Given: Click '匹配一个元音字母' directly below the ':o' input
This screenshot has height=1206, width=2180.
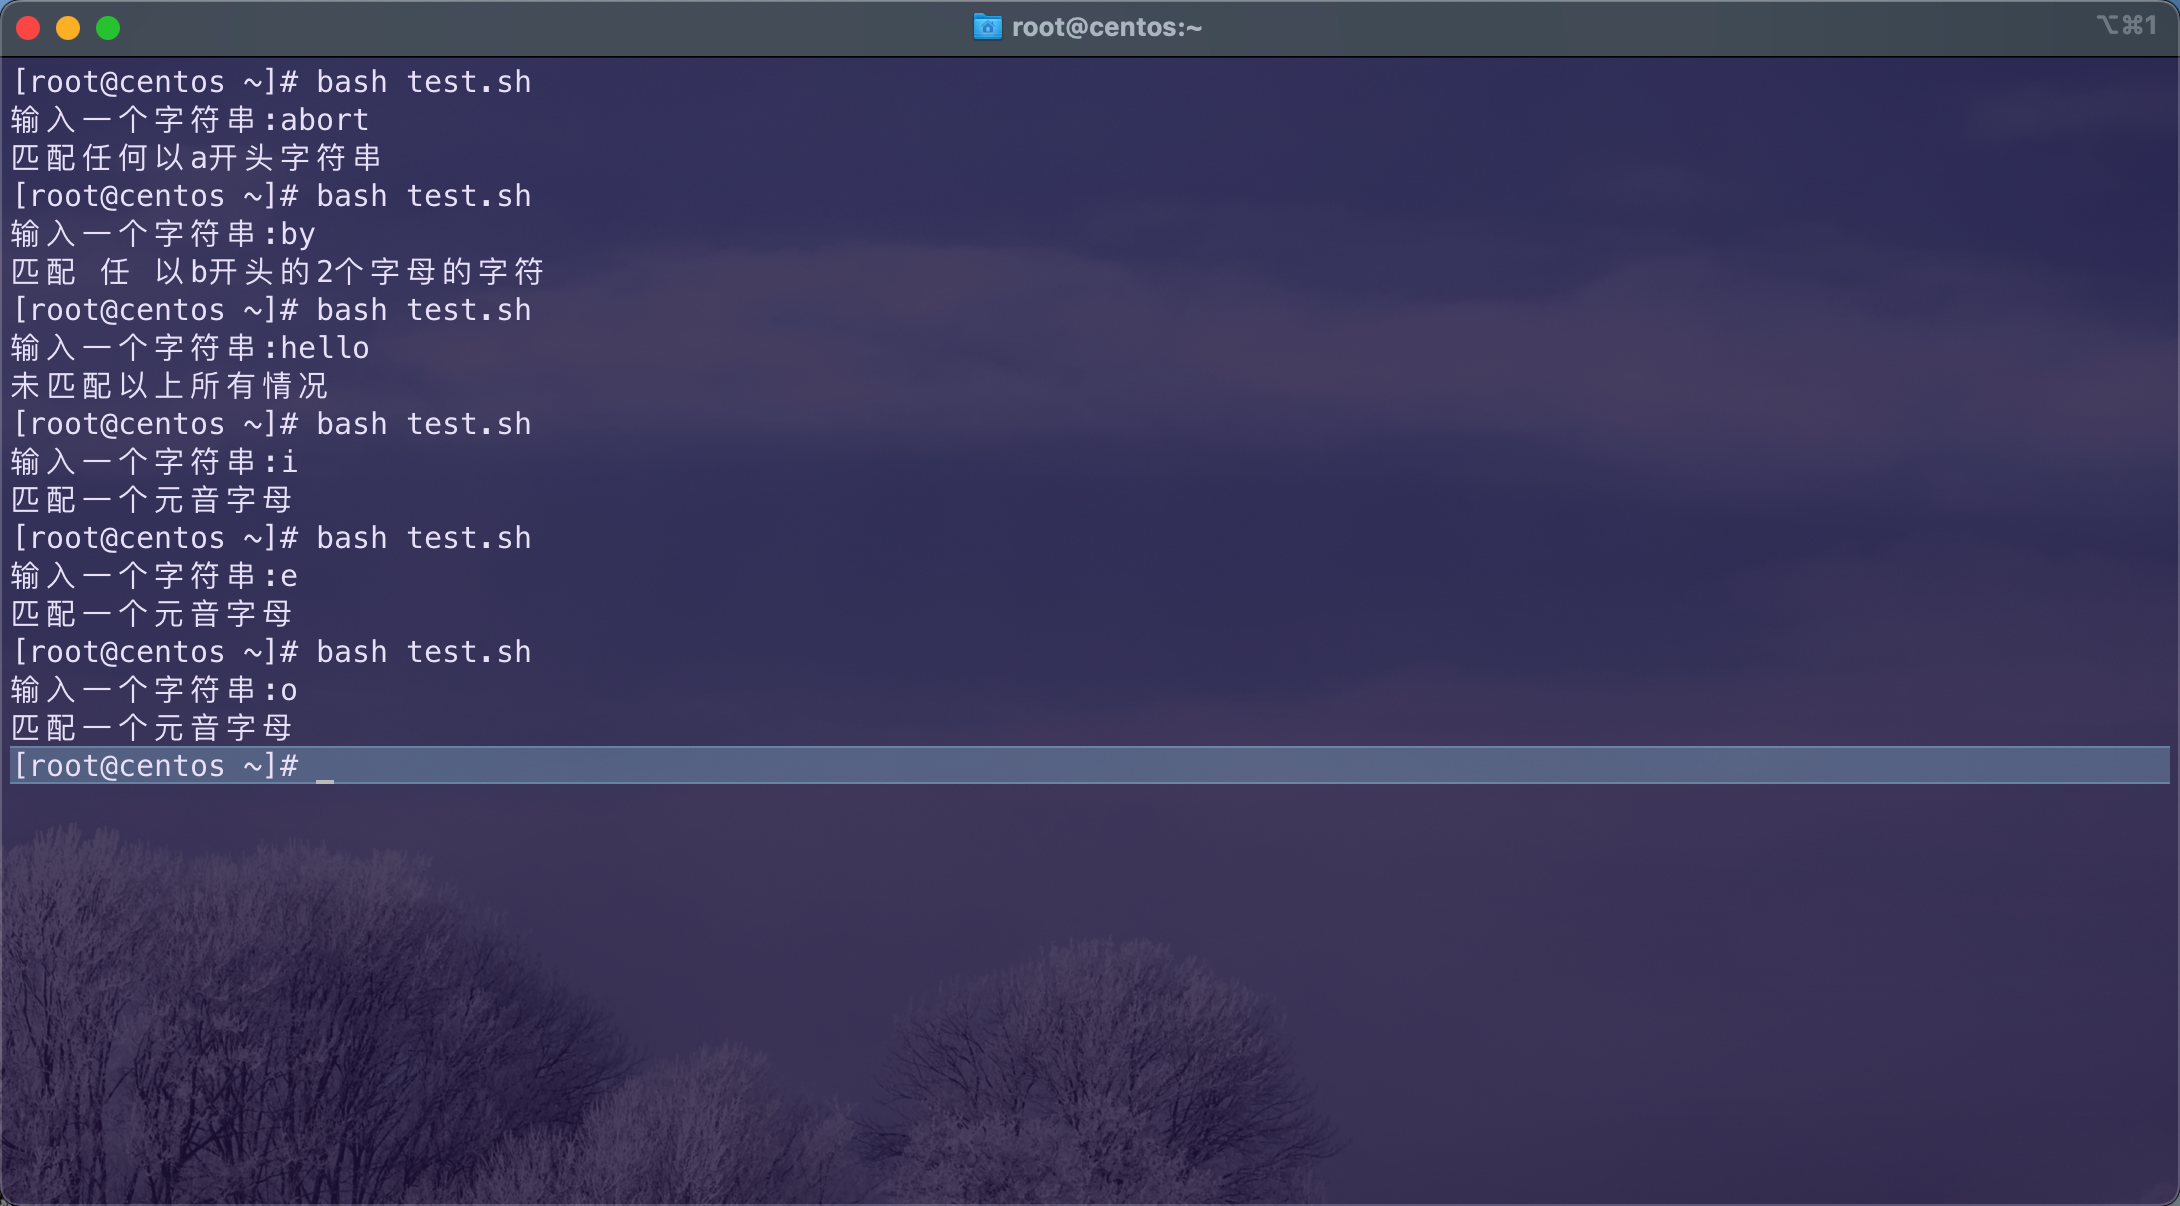Looking at the screenshot, I should [x=152, y=728].
